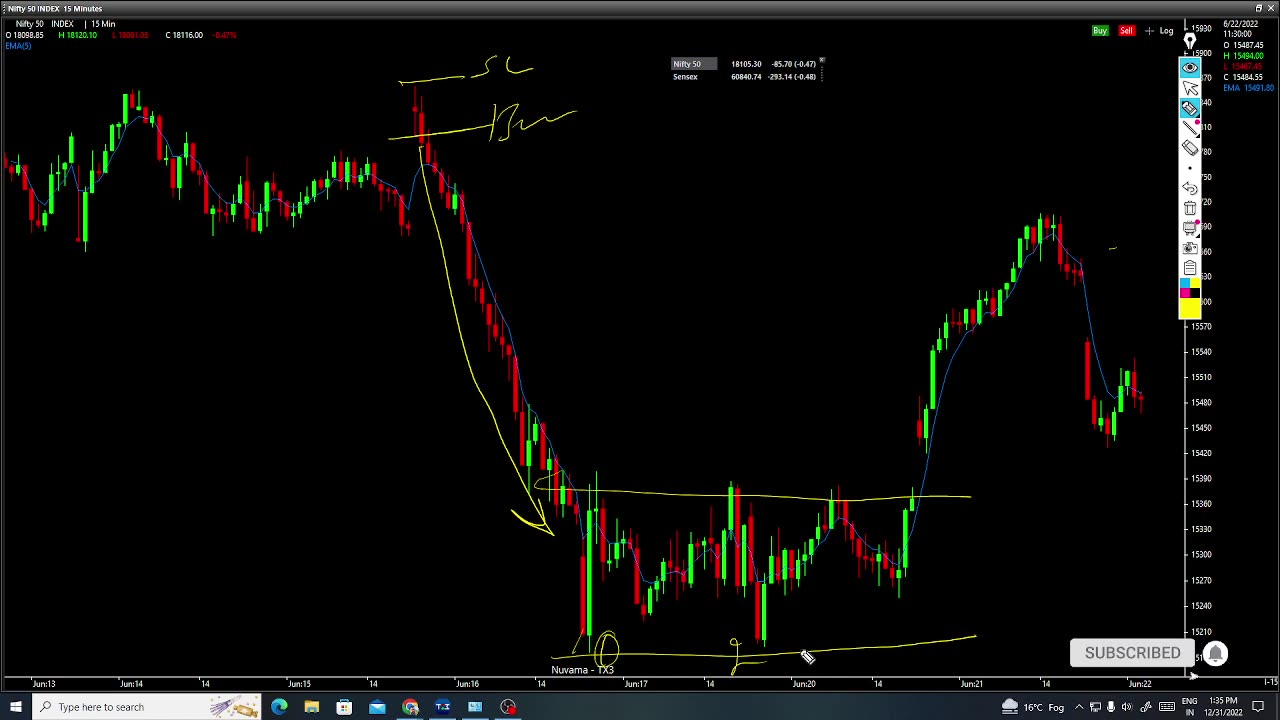Undo the last drawing stroke
The image size is (1280, 720).
point(1190,188)
